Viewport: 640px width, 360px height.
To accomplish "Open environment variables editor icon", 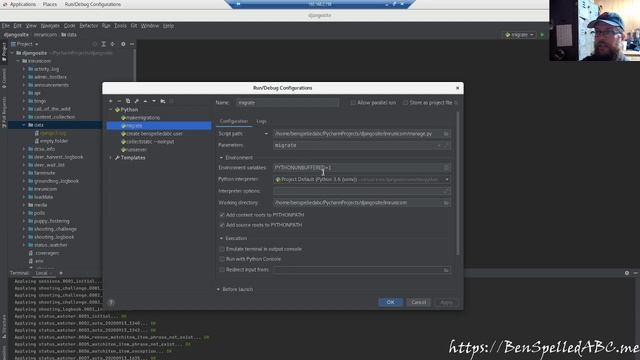I will point(446,167).
